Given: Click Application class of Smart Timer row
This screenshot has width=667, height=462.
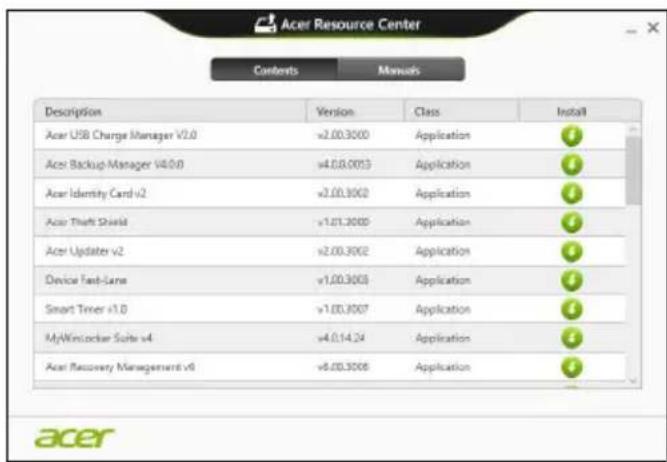Looking at the screenshot, I should point(443,309).
